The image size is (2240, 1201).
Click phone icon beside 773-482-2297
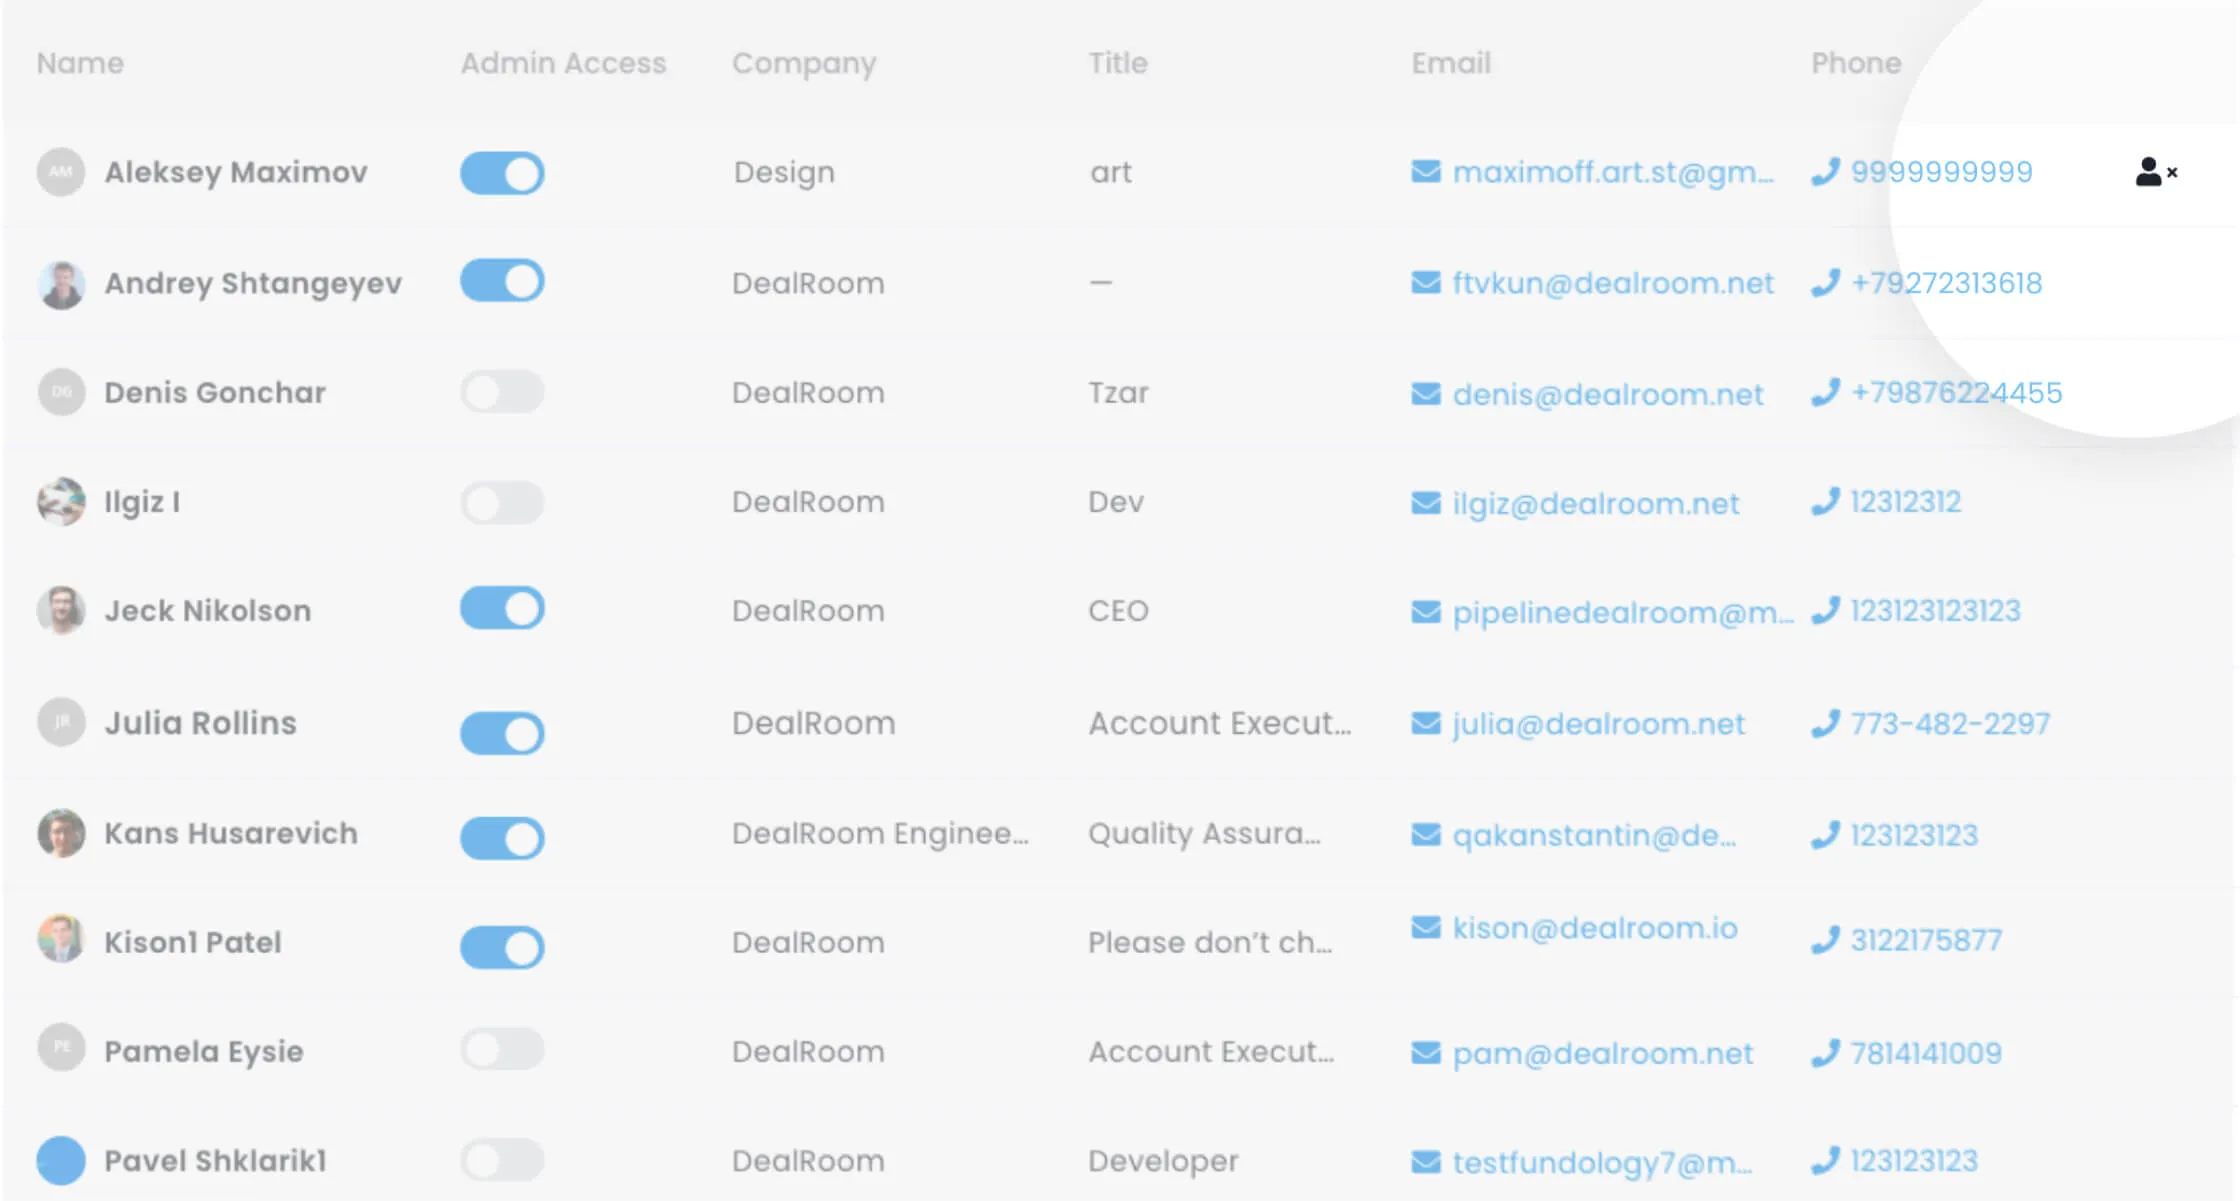1825,723
